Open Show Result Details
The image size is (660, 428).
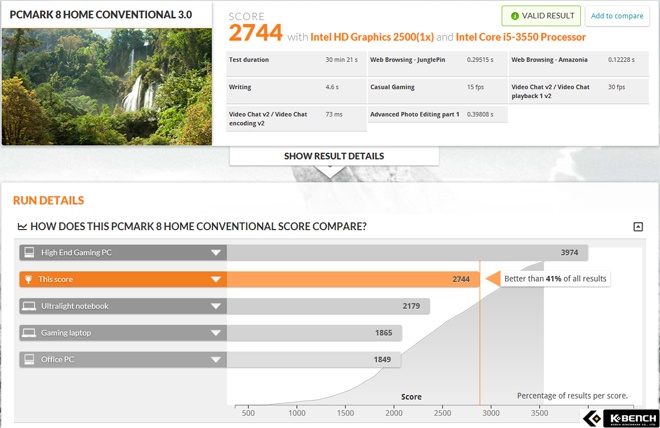(x=334, y=156)
